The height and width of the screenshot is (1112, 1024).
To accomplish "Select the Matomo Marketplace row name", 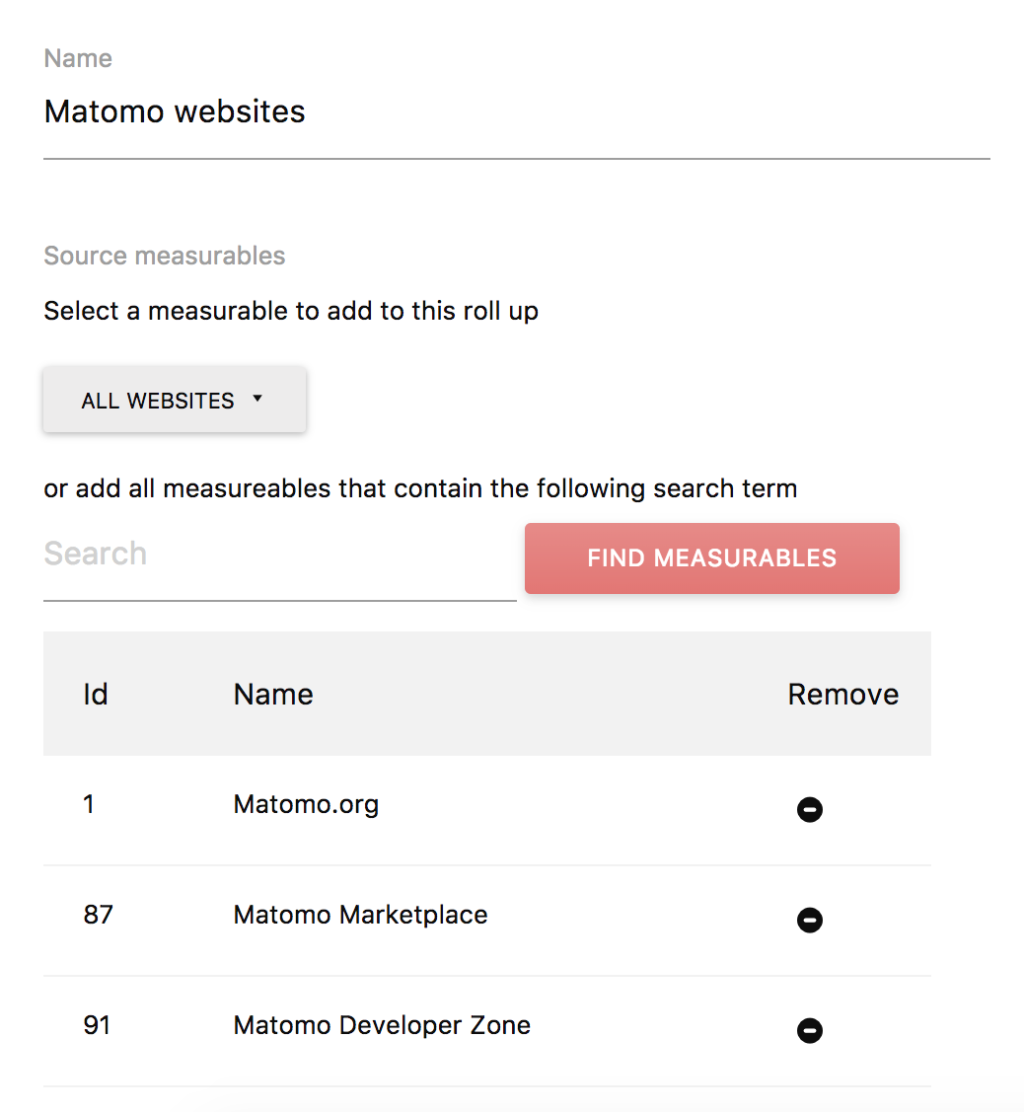I will point(360,915).
